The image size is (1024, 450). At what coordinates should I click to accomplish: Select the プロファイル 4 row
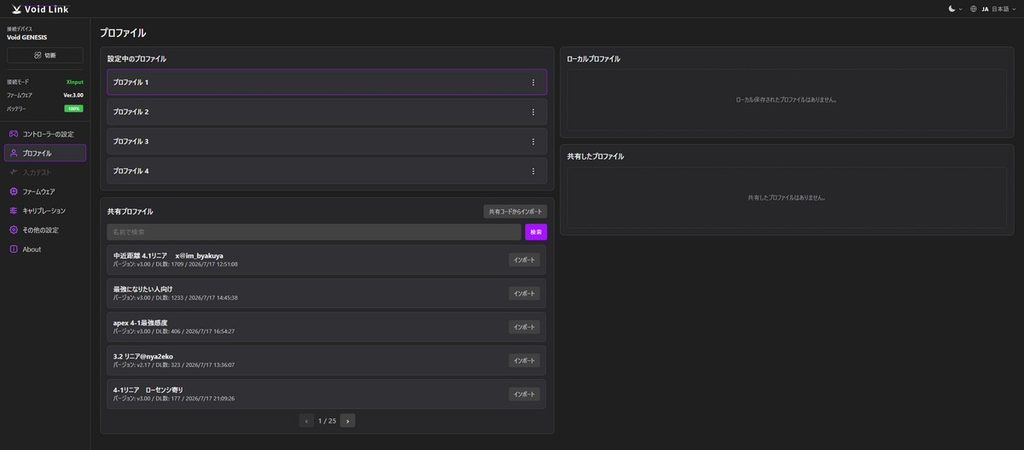click(x=327, y=170)
